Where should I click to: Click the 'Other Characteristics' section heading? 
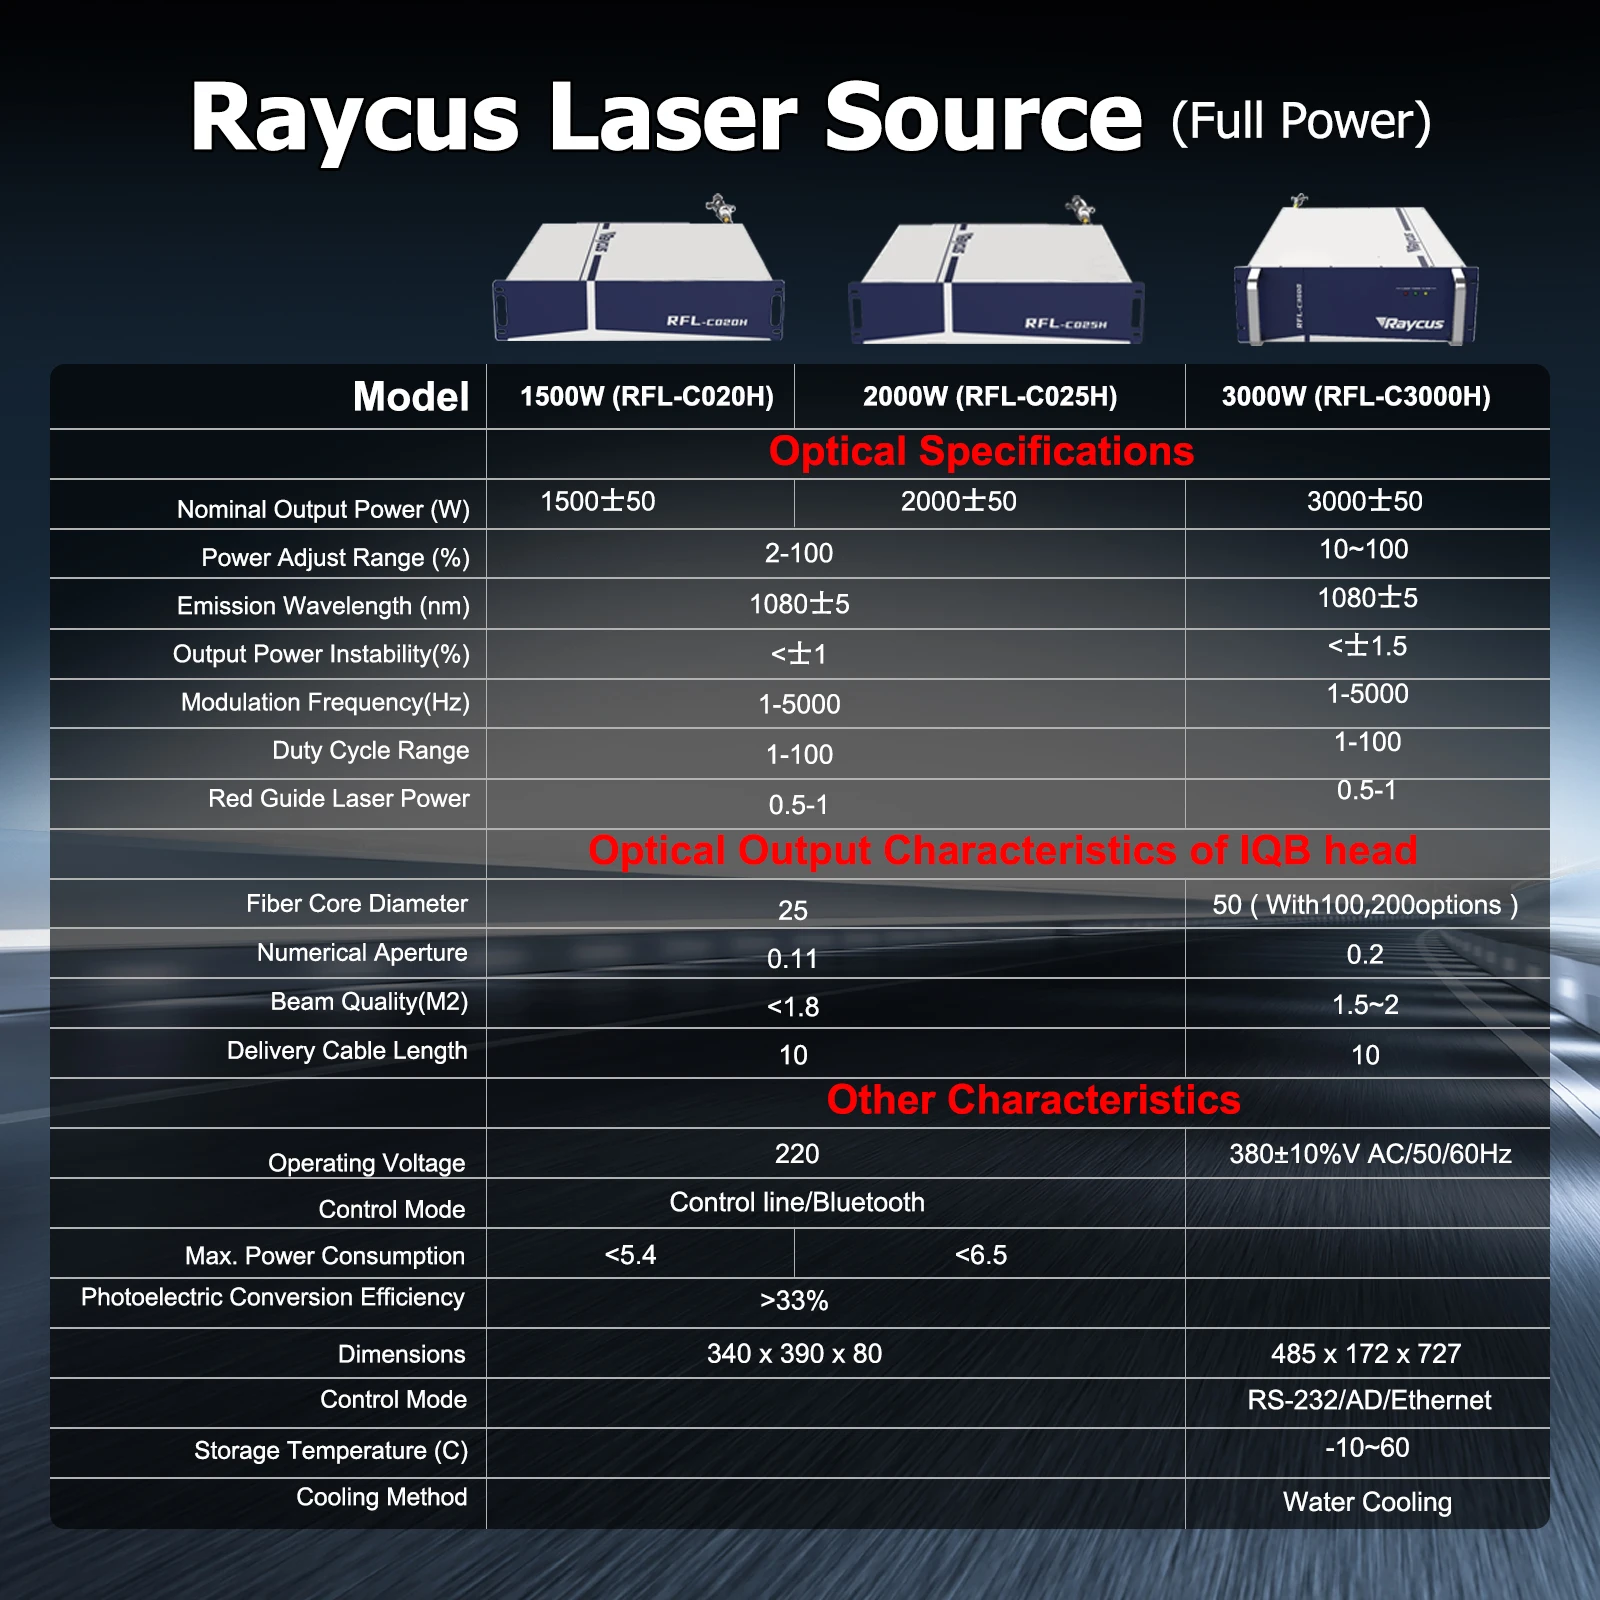(1033, 1100)
